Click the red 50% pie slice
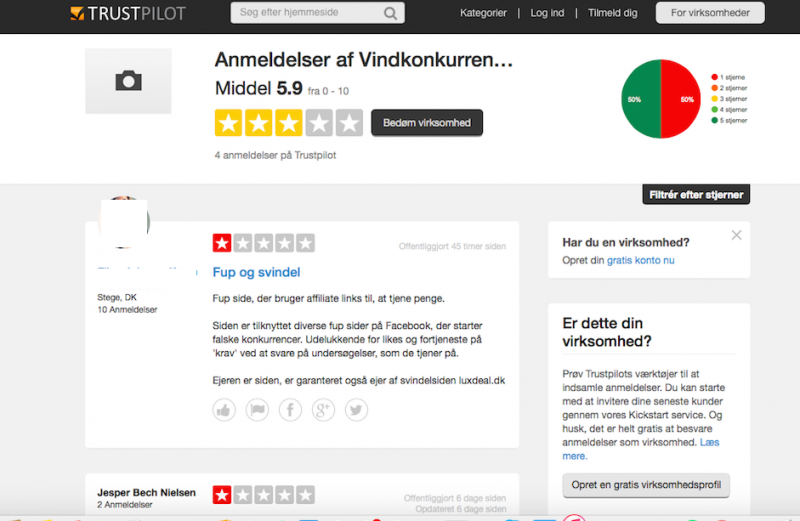Screen dimensions: 800x521 coord(681,99)
